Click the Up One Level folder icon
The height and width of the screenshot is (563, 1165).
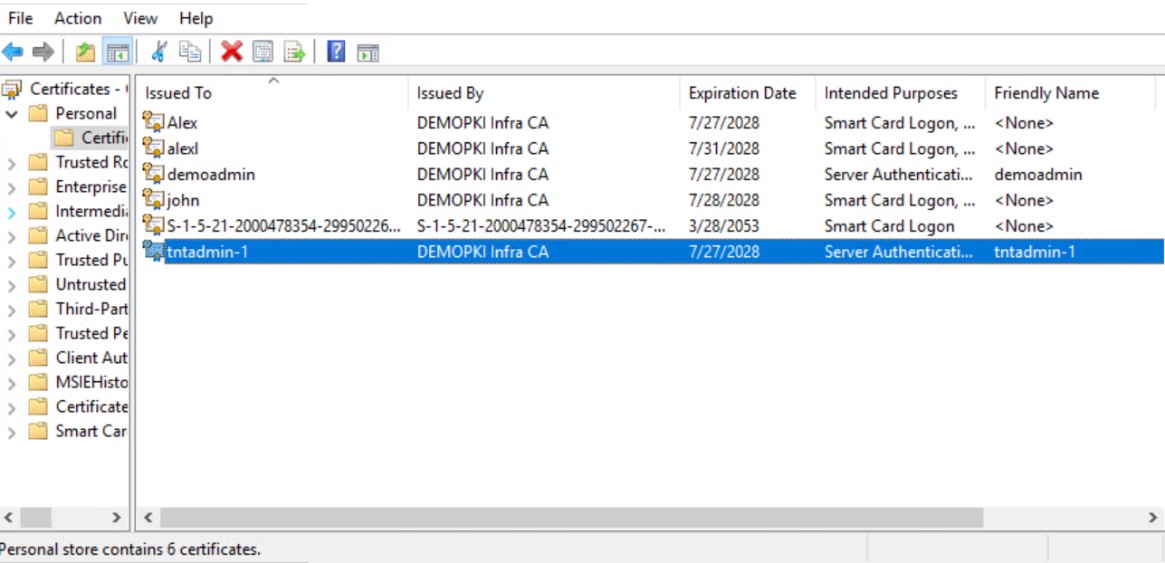pos(85,52)
